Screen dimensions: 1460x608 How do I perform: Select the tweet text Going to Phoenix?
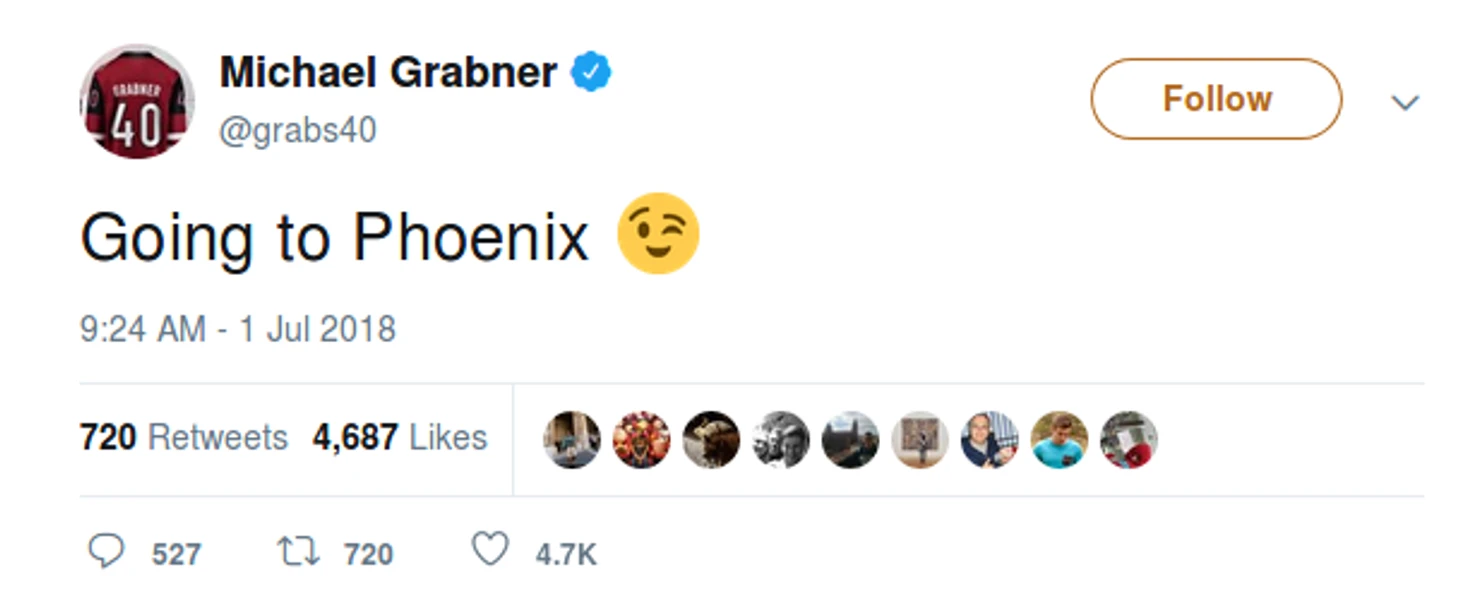click(333, 236)
